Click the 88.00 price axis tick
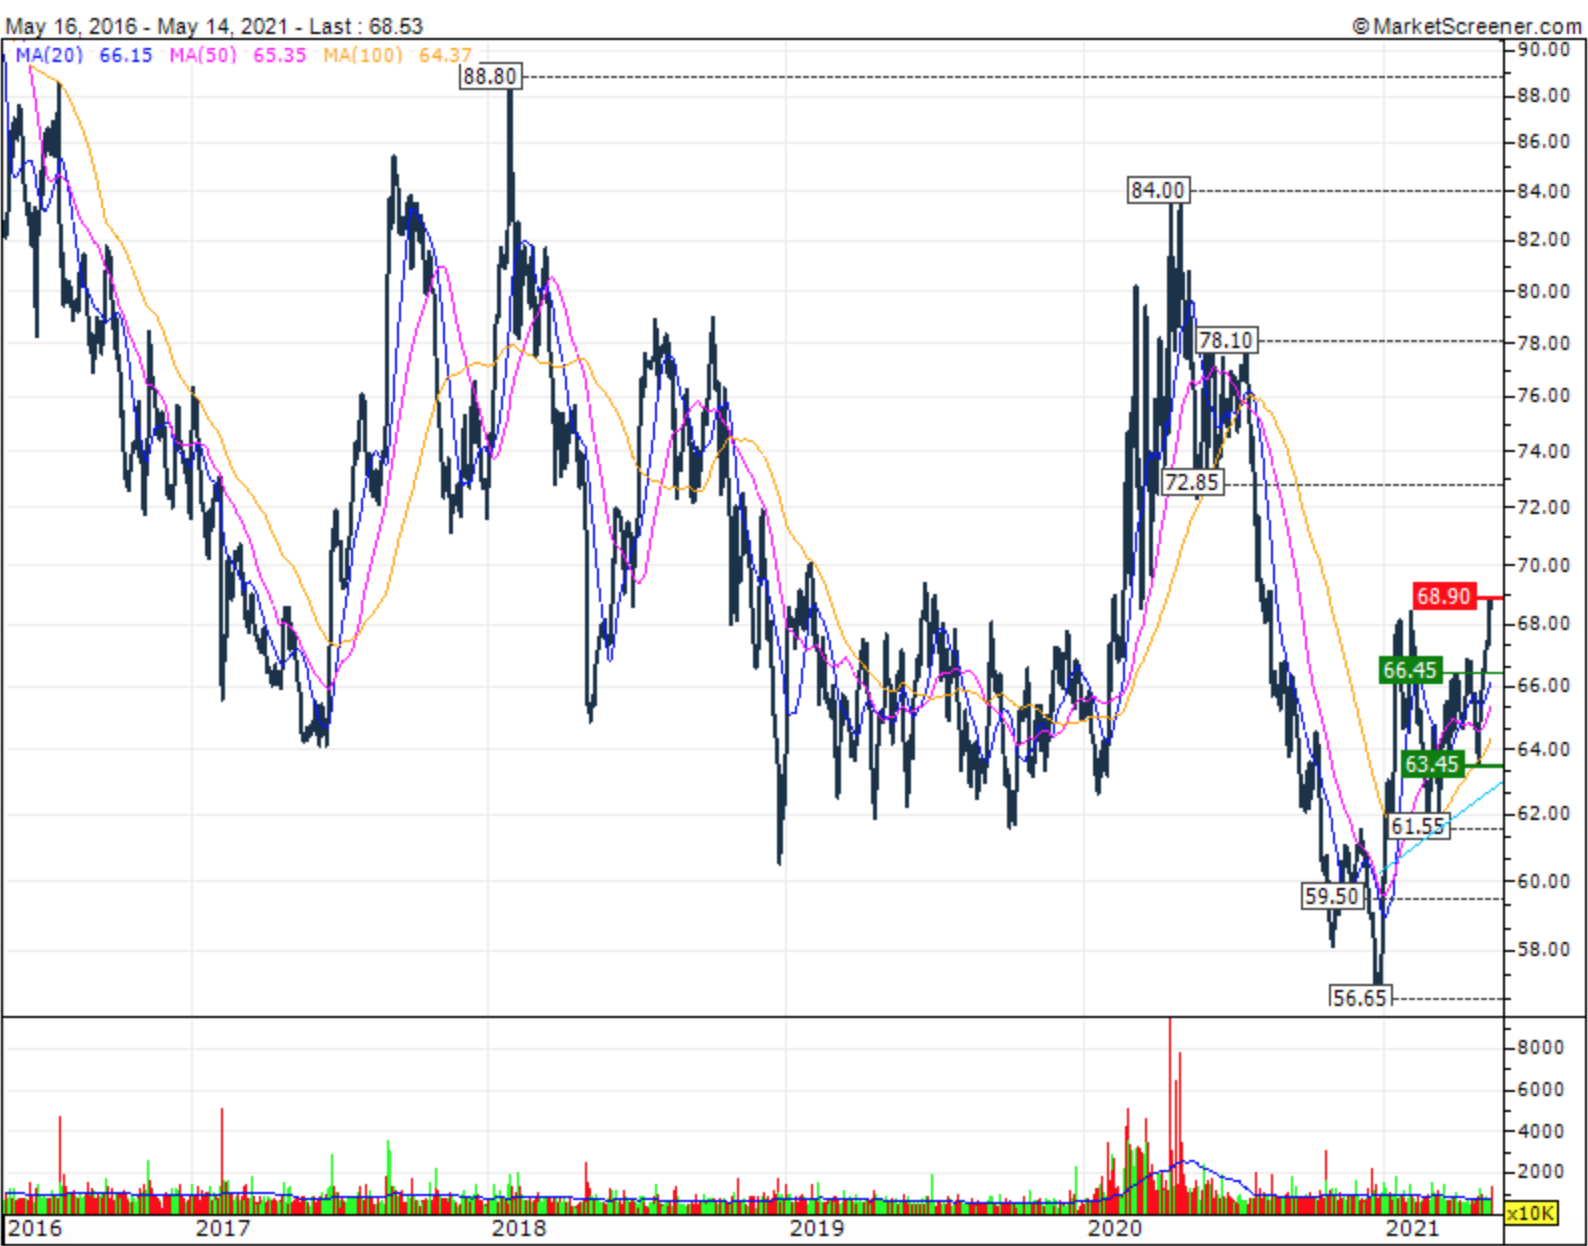This screenshot has height=1246, width=1588. tap(1544, 95)
